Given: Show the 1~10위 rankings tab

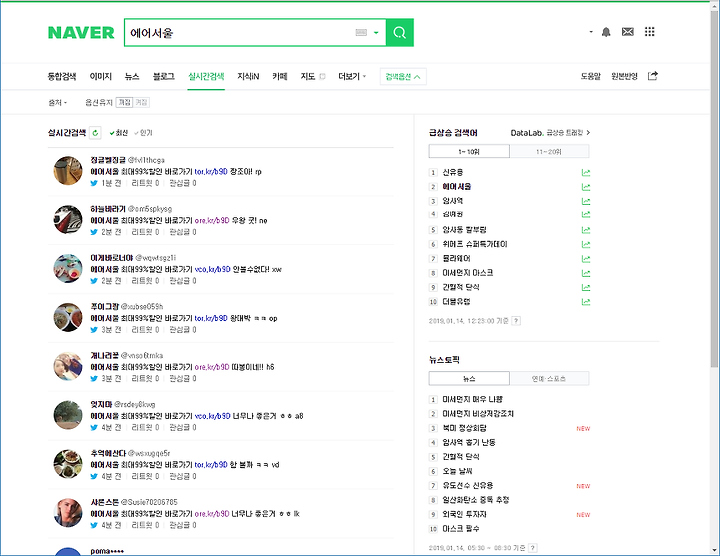Looking at the screenshot, I should click(x=469, y=151).
